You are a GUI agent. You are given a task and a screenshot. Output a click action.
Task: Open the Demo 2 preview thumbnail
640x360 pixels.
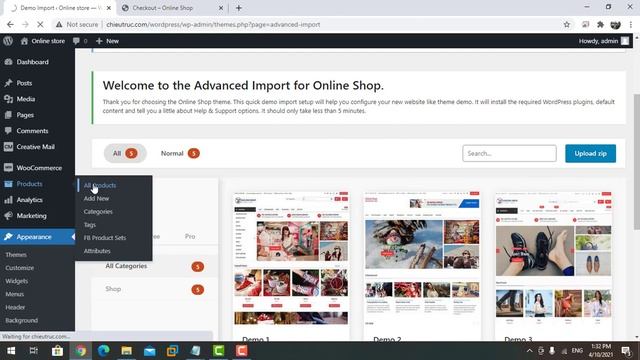(422, 258)
